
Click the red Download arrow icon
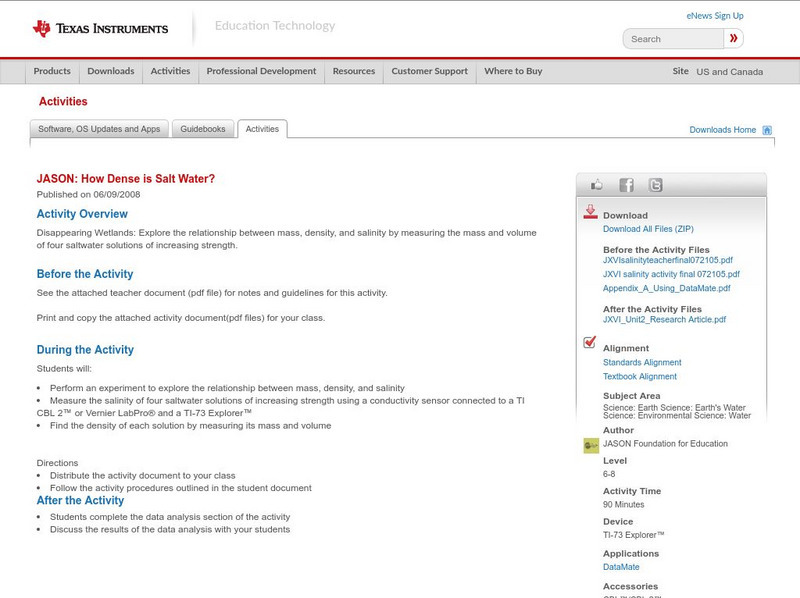pos(590,212)
